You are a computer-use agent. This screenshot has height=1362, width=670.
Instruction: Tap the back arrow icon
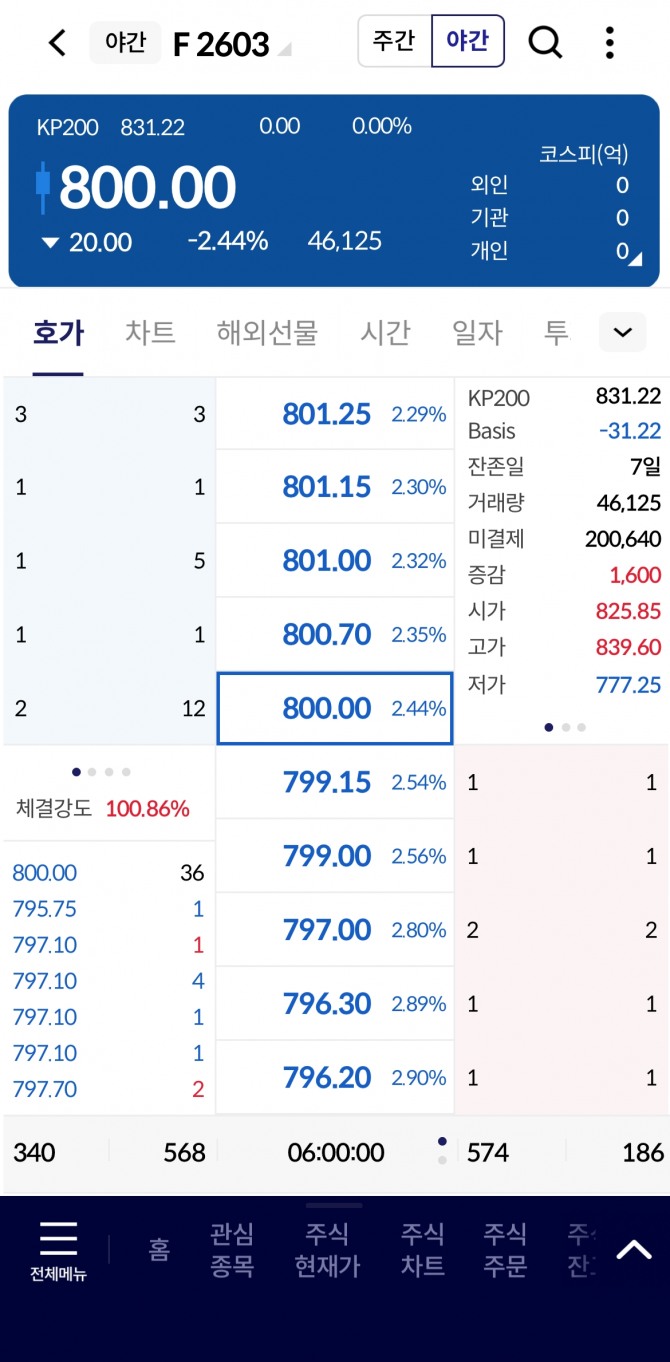pos(57,43)
